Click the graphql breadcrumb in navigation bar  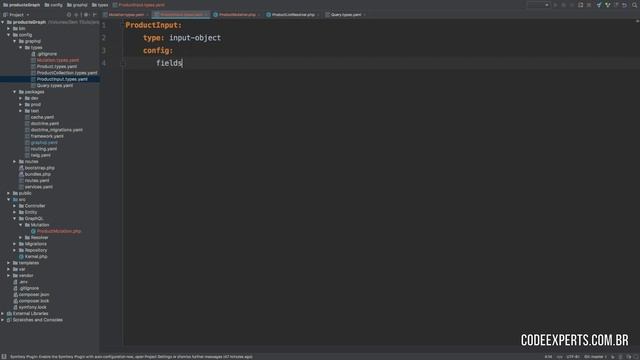tap(77, 5)
